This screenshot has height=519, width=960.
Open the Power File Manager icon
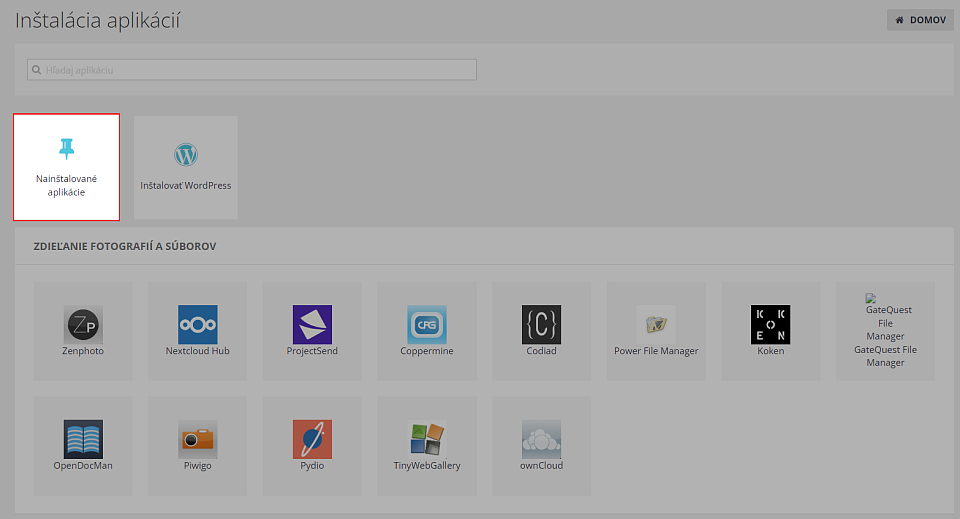(656, 324)
